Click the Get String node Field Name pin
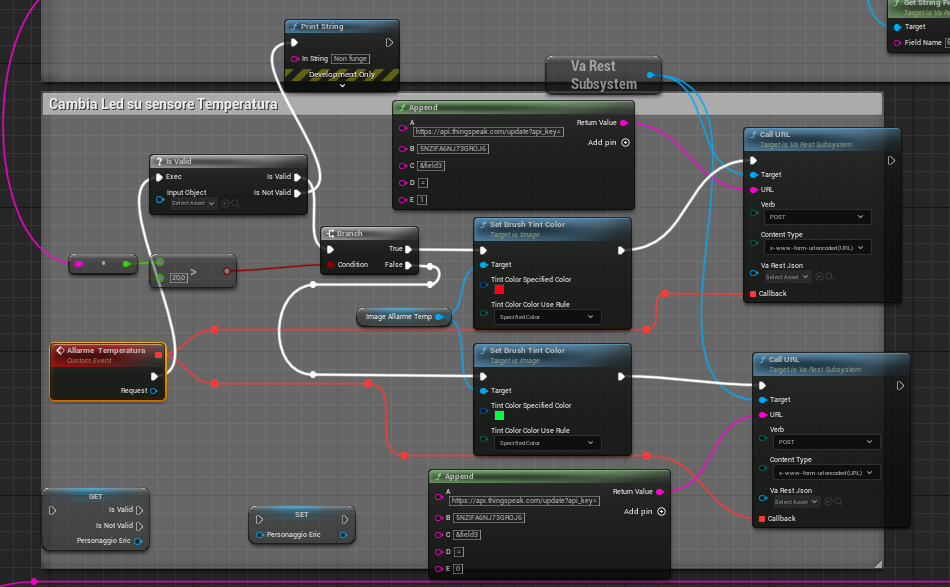The height and width of the screenshot is (587, 950). (898, 42)
